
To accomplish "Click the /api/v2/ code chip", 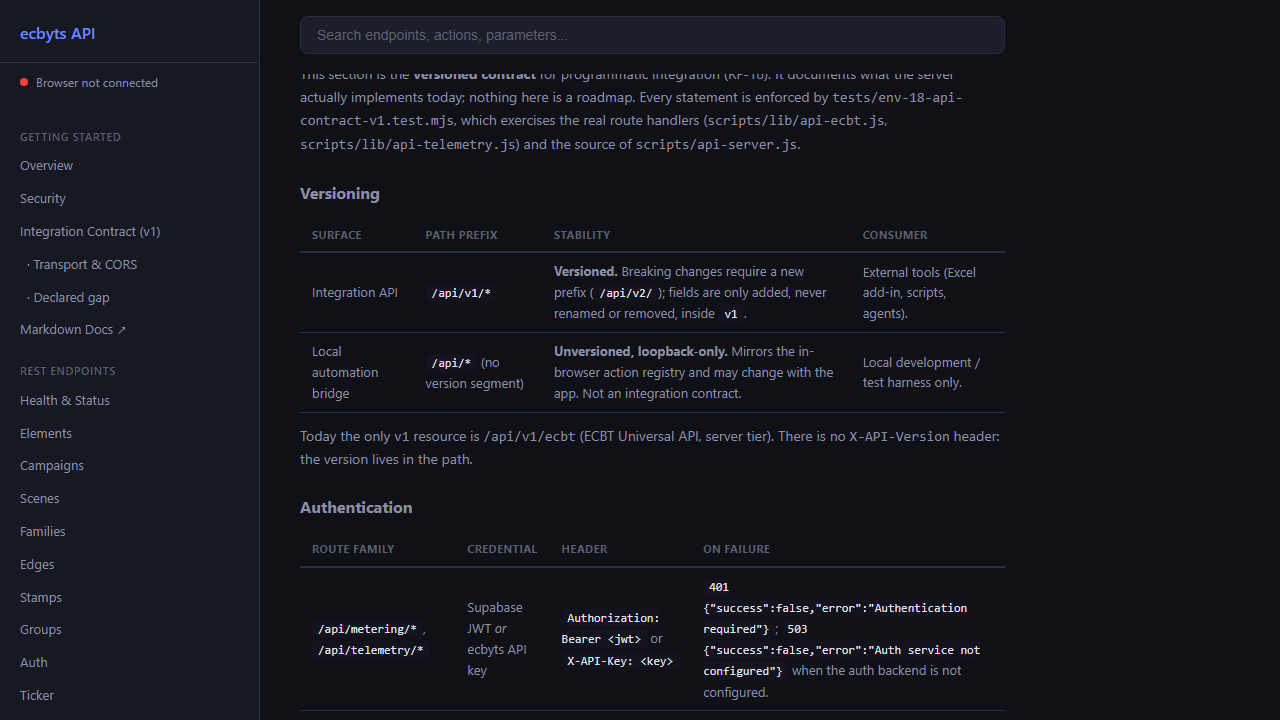I will pyautogui.click(x=626, y=293).
